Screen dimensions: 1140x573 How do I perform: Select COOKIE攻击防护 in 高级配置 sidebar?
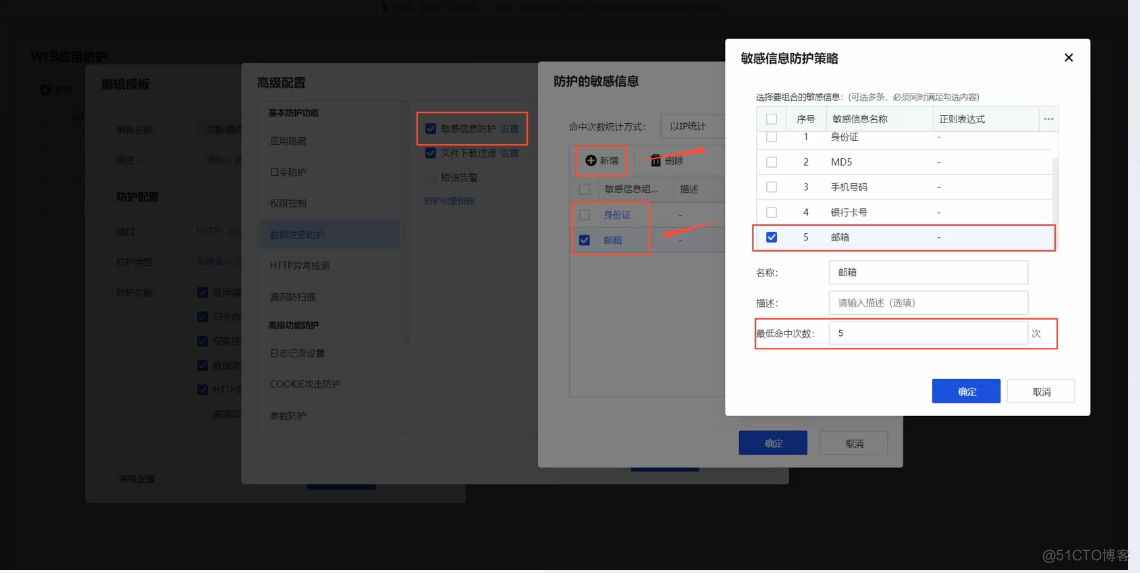[x=305, y=384]
